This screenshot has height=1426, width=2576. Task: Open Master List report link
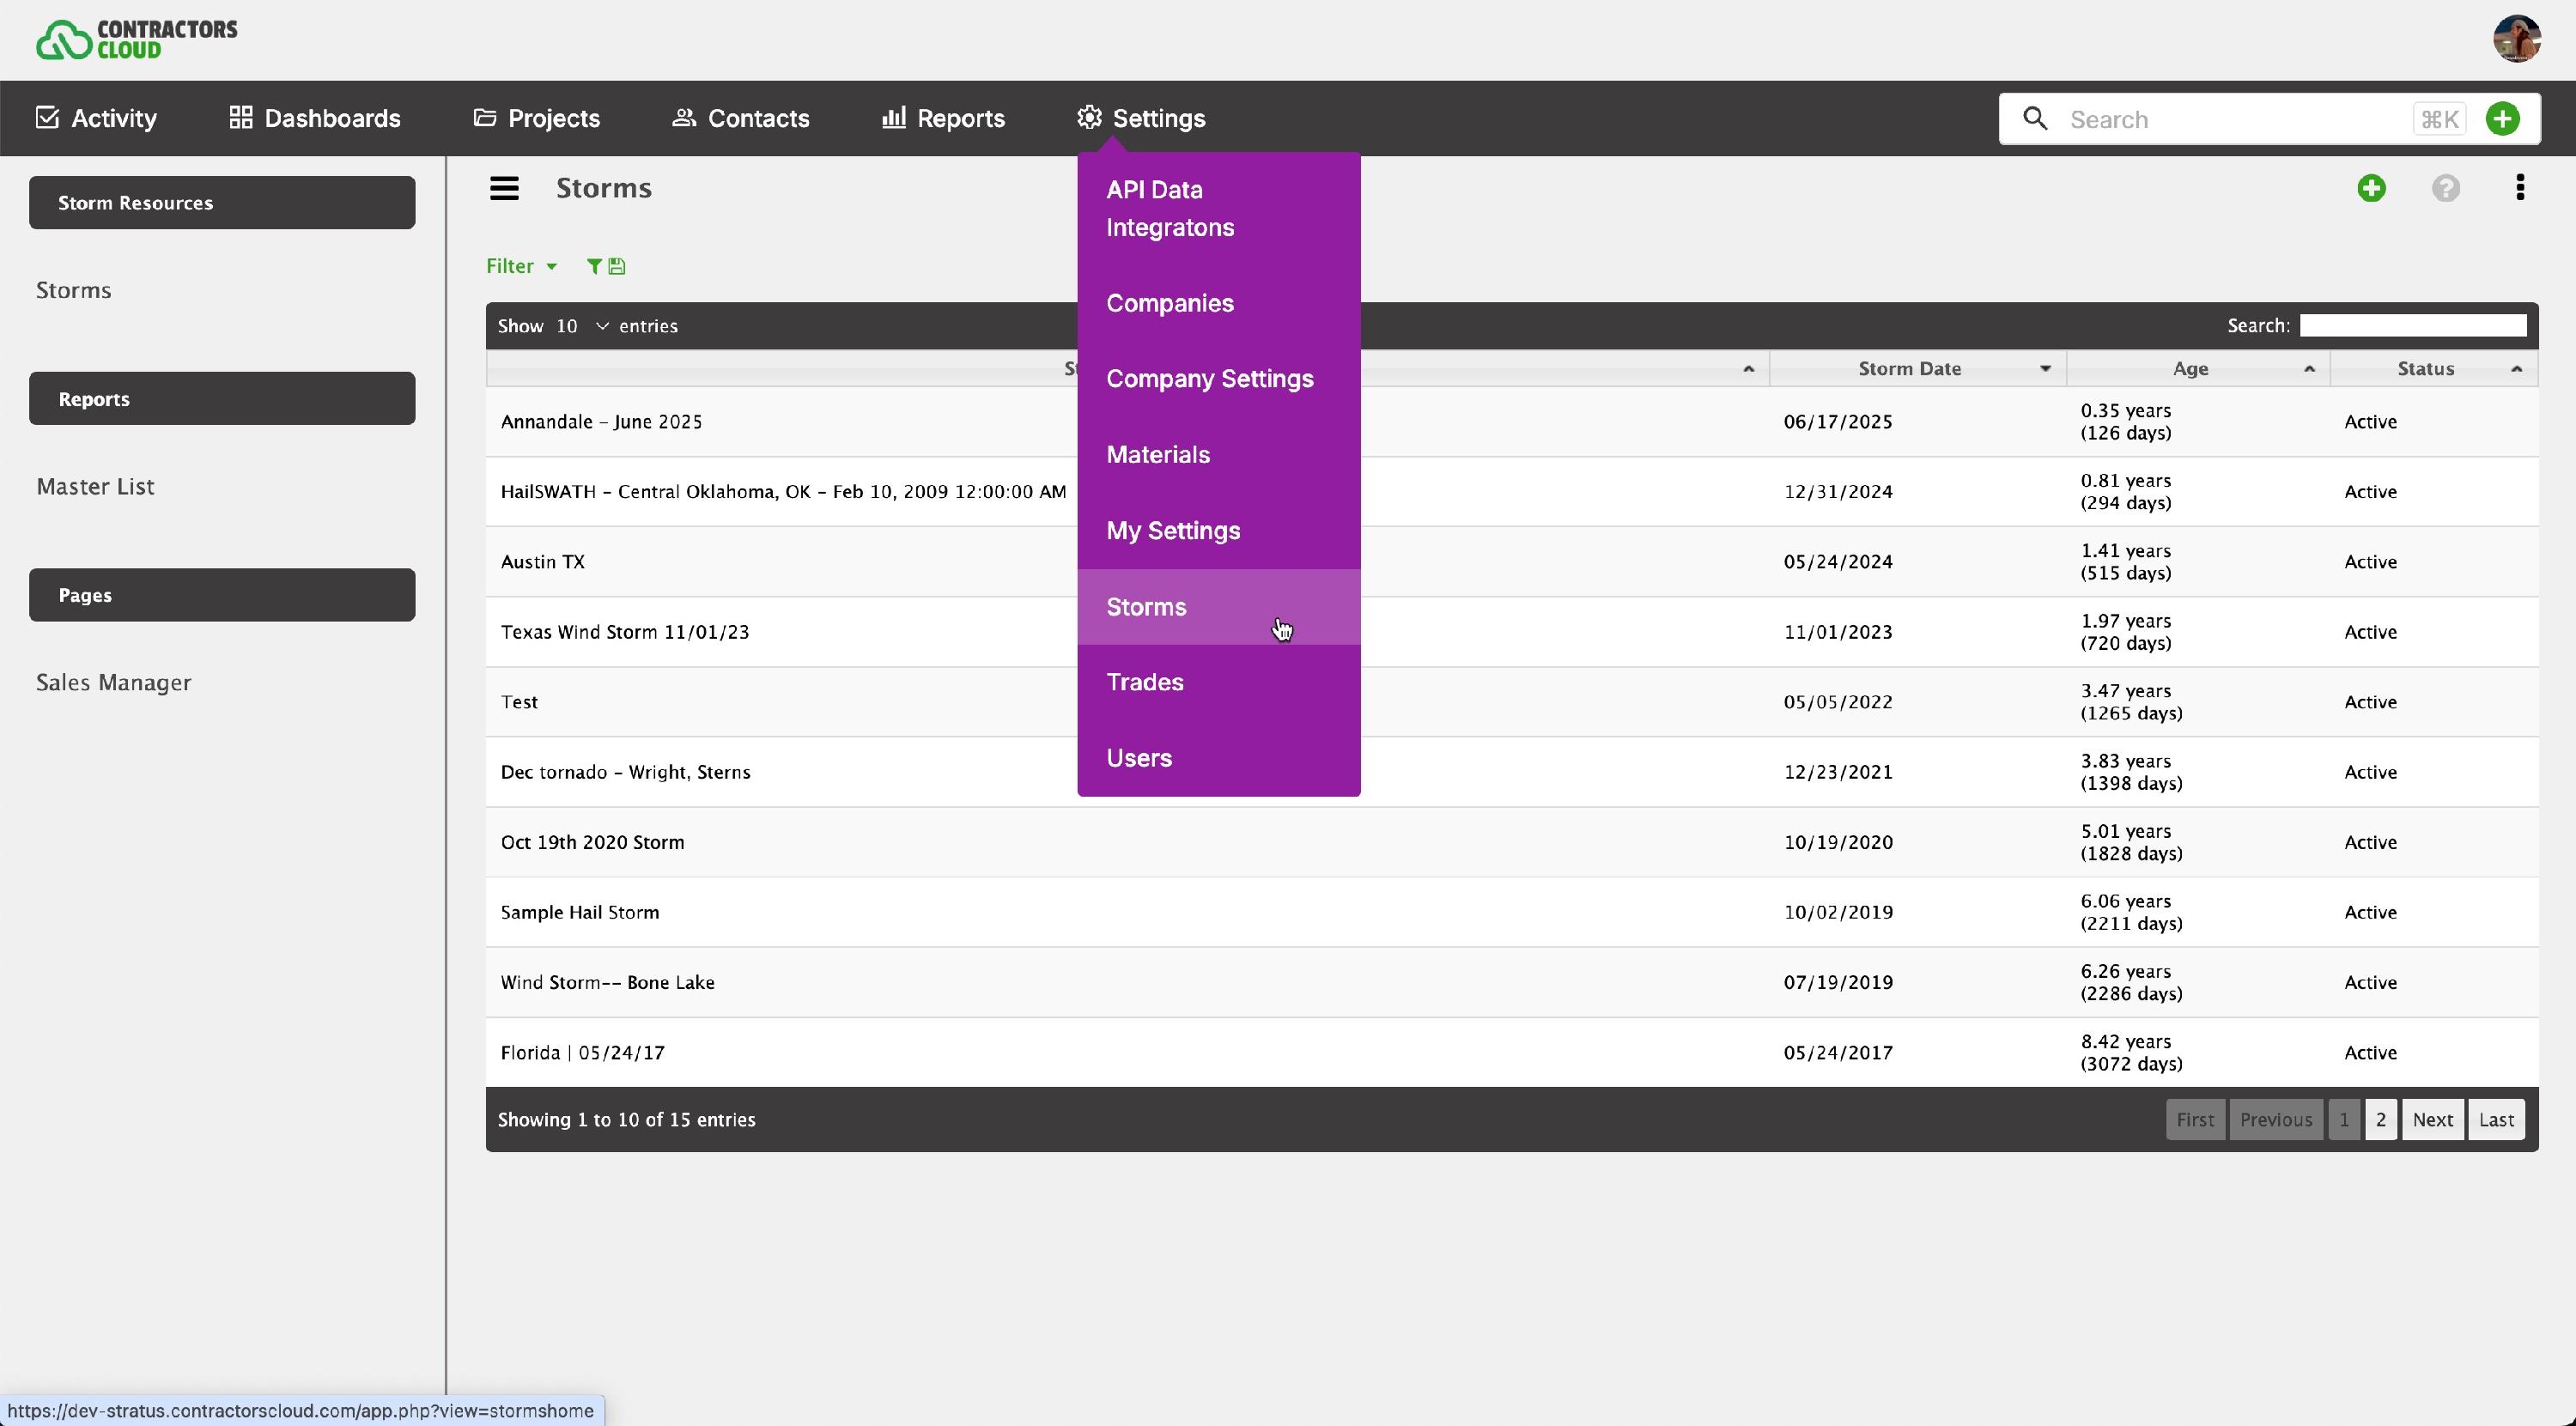point(95,487)
